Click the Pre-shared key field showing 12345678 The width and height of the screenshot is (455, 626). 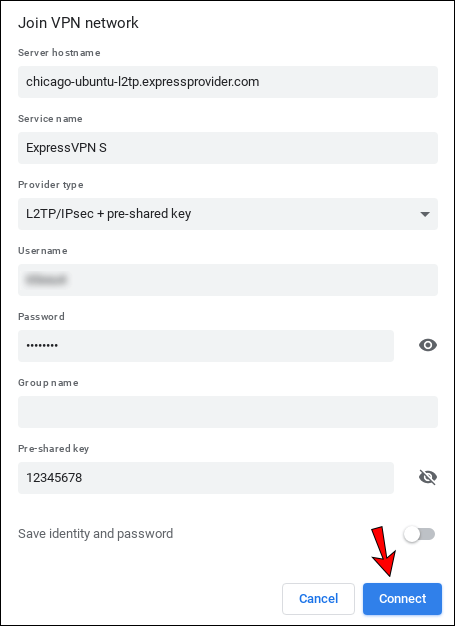[206, 478]
